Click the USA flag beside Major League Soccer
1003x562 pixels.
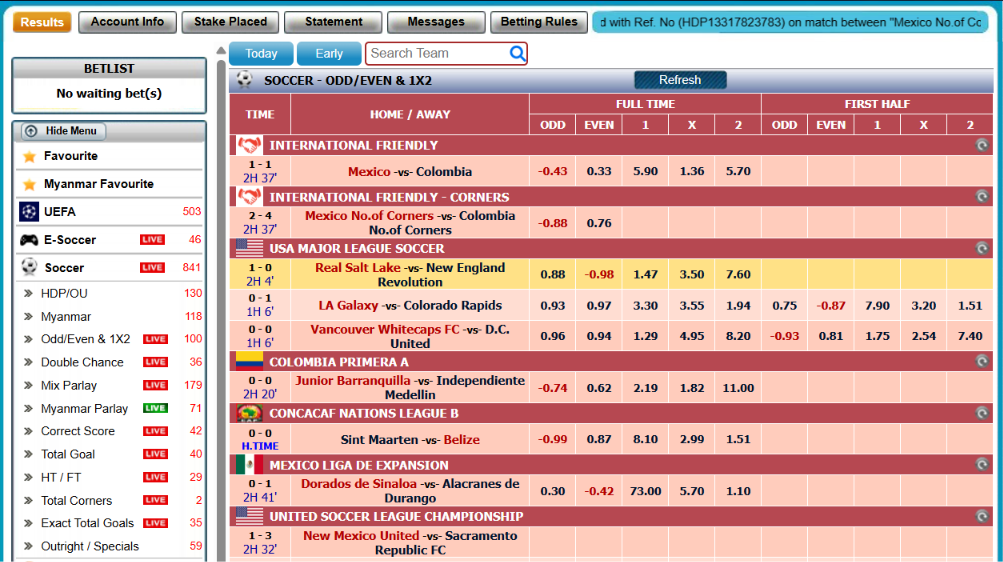coord(249,248)
